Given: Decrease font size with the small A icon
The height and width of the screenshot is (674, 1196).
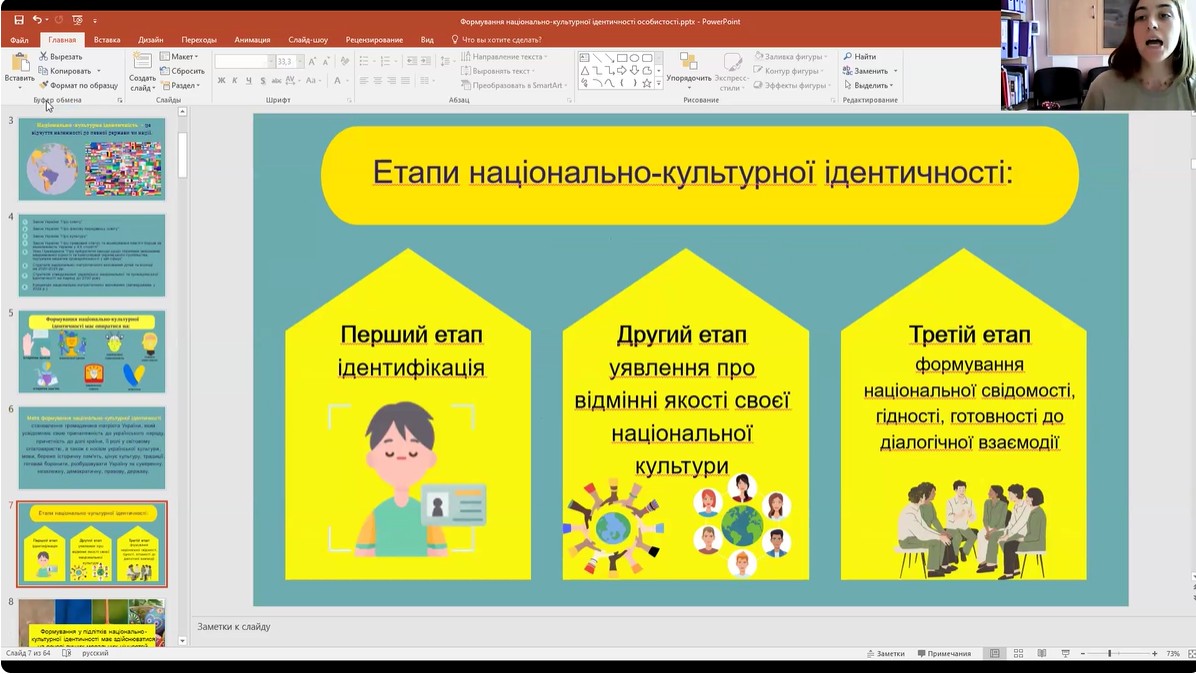Looking at the screenshot, I should click(x=326, y=61).
